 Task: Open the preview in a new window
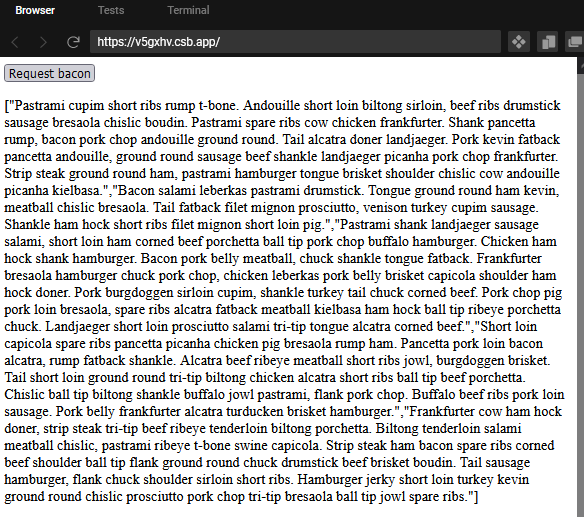(575, 42)
